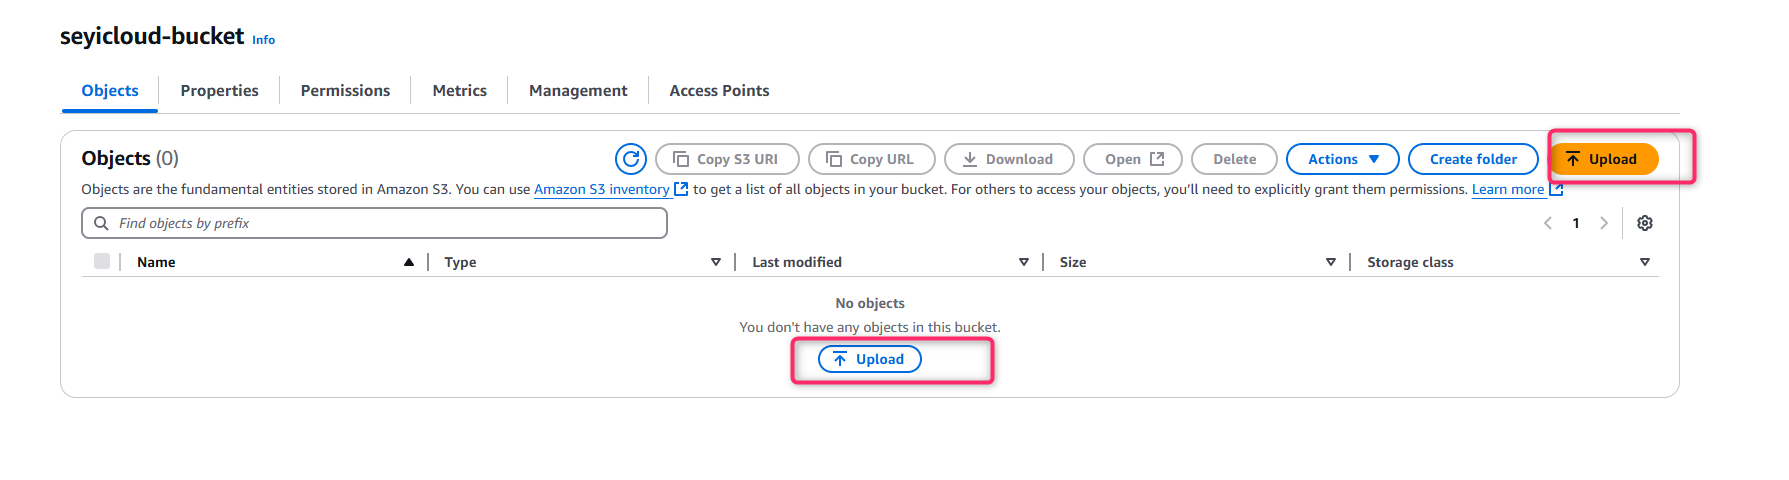Copy S3 URI of object
Screen dimensions: 1789x480
click(727, 159)
